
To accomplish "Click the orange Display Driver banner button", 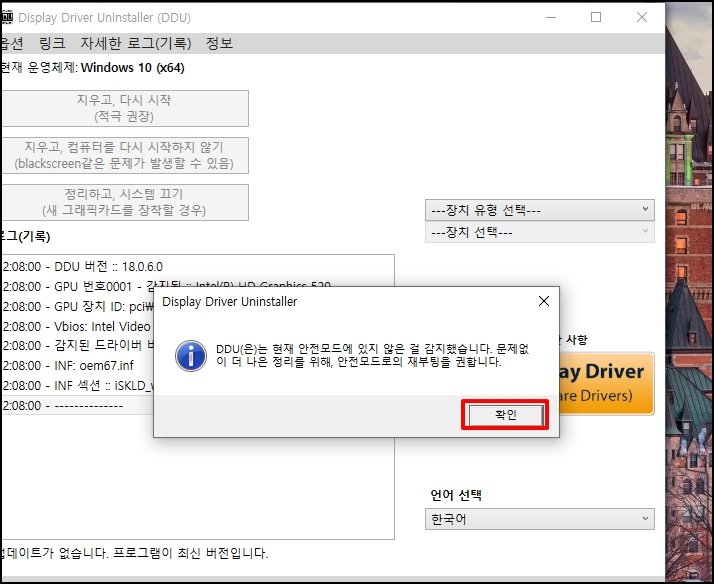I will [x=607, y=383].
